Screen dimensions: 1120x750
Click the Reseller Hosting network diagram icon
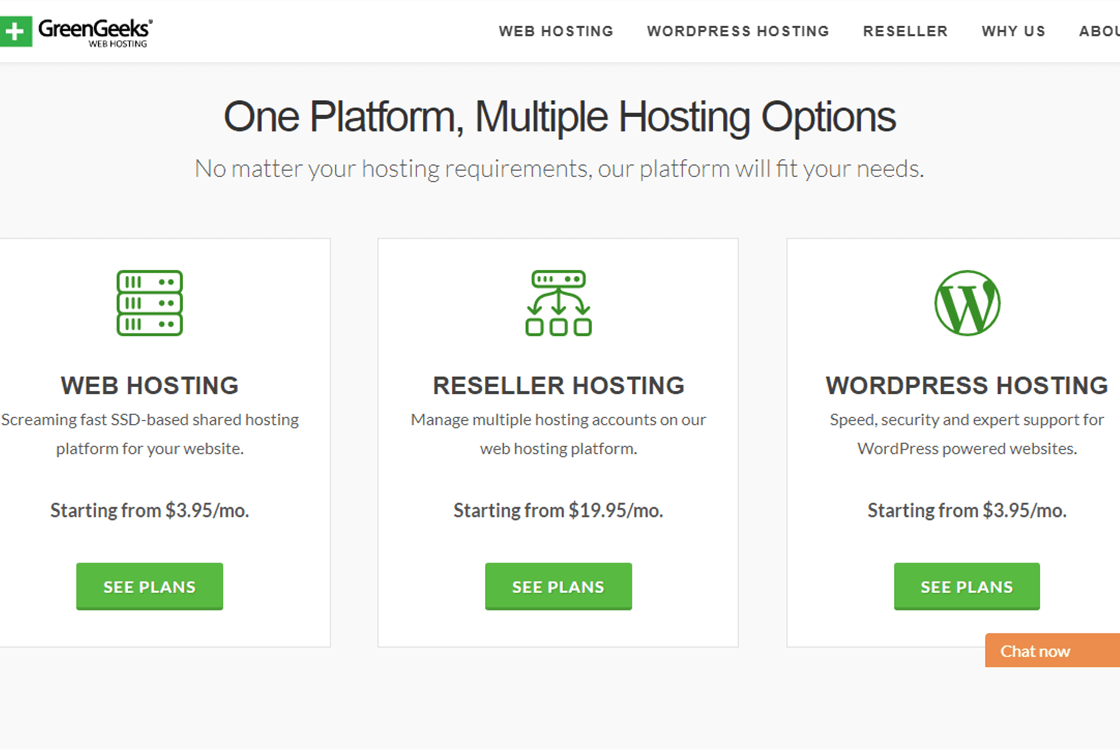point(558,303)
